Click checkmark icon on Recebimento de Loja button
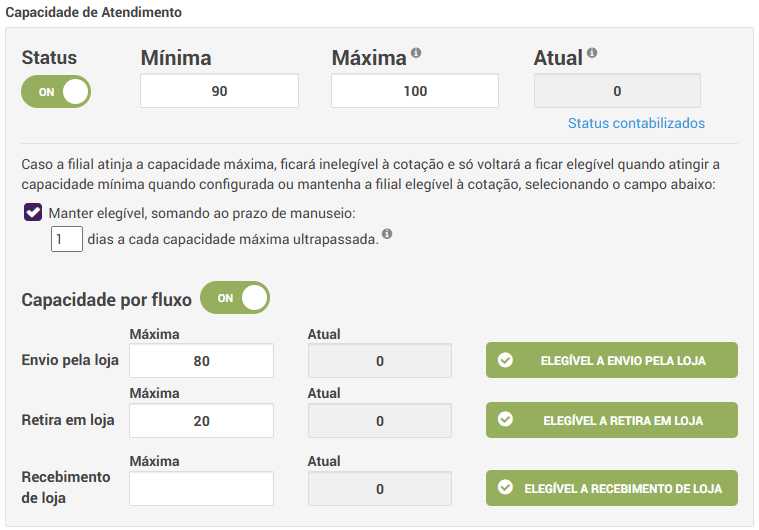Screen dimensions: 759x530 point(505,488)
